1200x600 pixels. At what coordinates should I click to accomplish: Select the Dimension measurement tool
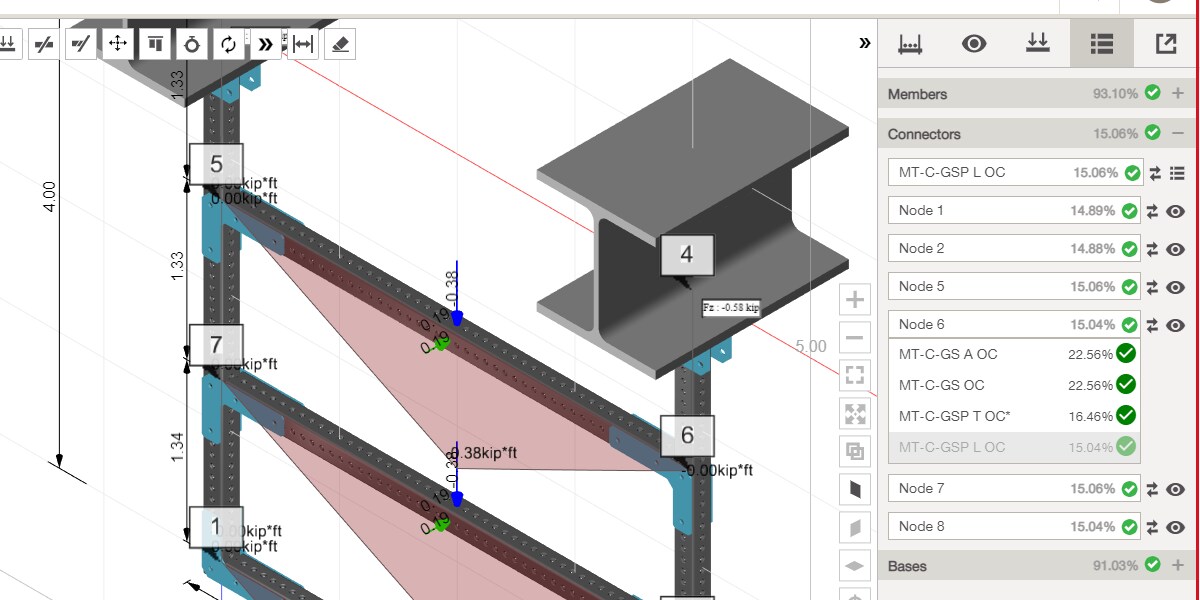point(303,43)
